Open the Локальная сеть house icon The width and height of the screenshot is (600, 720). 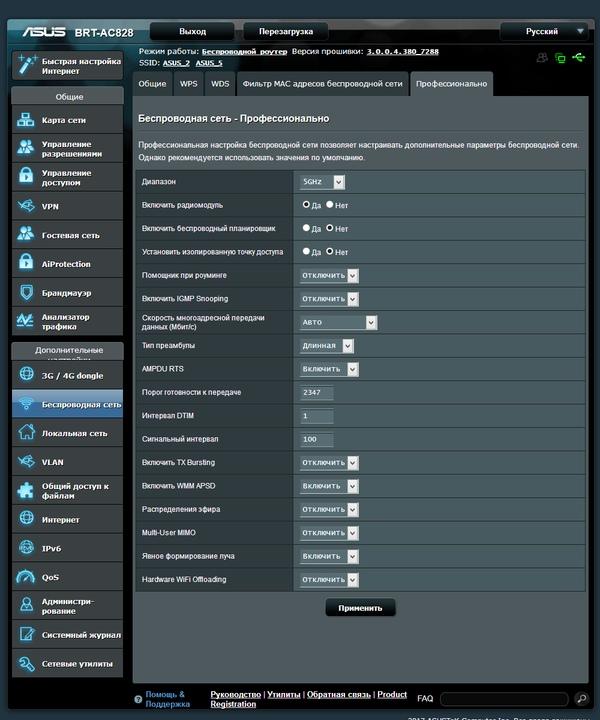pyautogui.click(x=26, y=432)
